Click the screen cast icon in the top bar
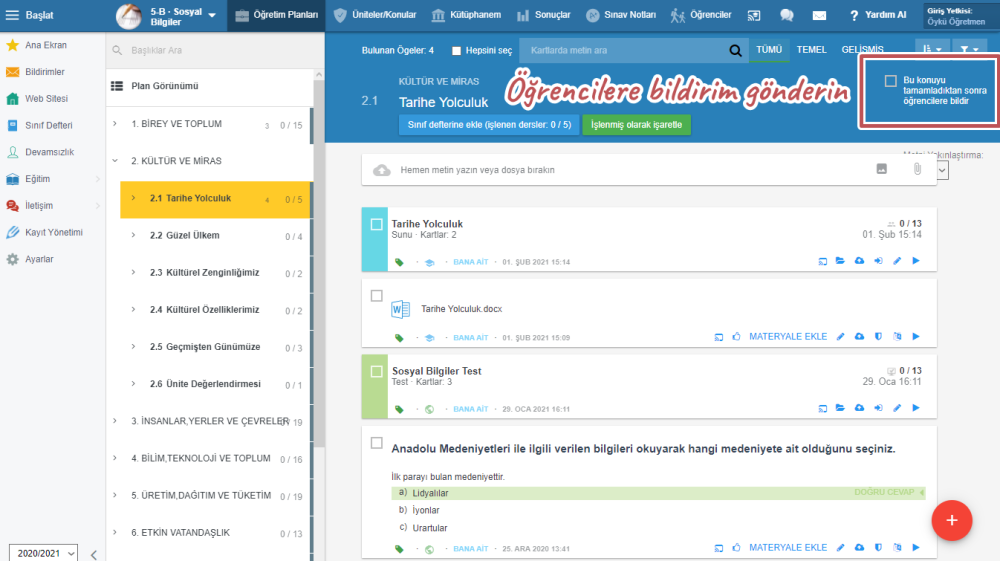Viewport: 1000px width, 561px height. pyautogui.click(x=754, y=15)
